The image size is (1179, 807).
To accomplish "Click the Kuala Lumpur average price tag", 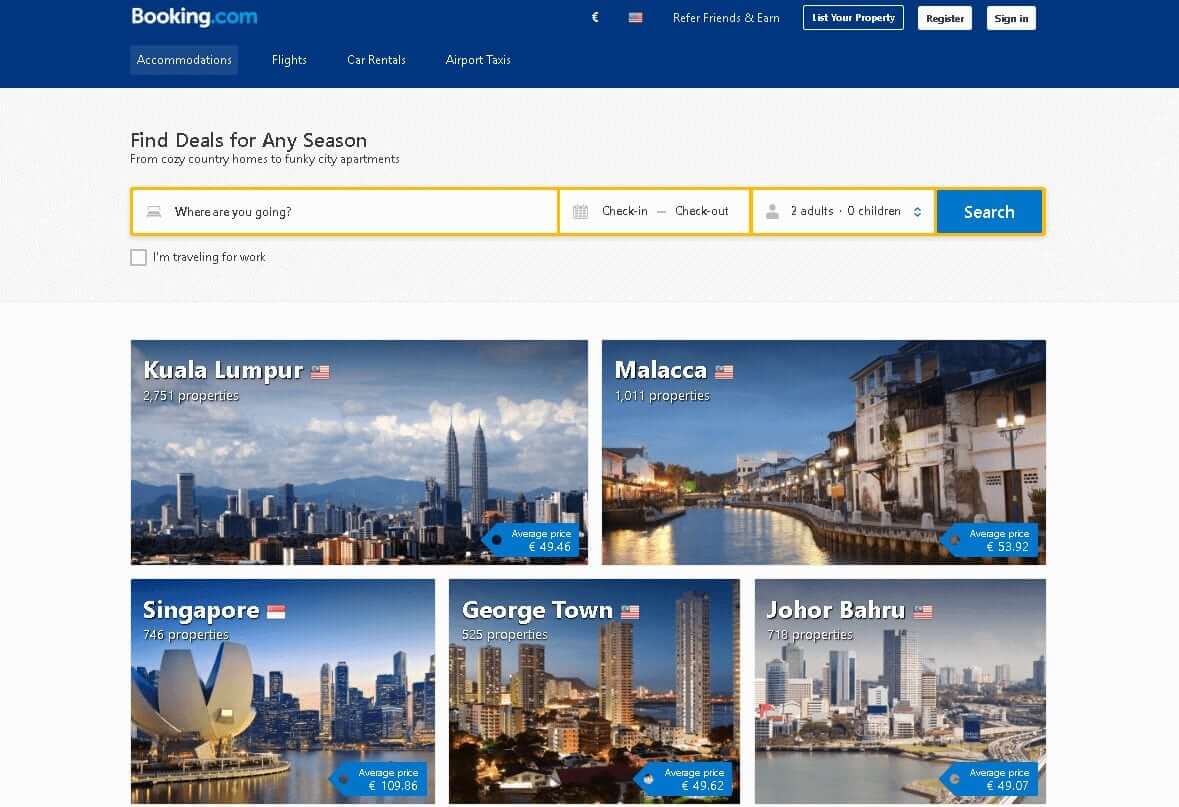I will tap(534, 540).
